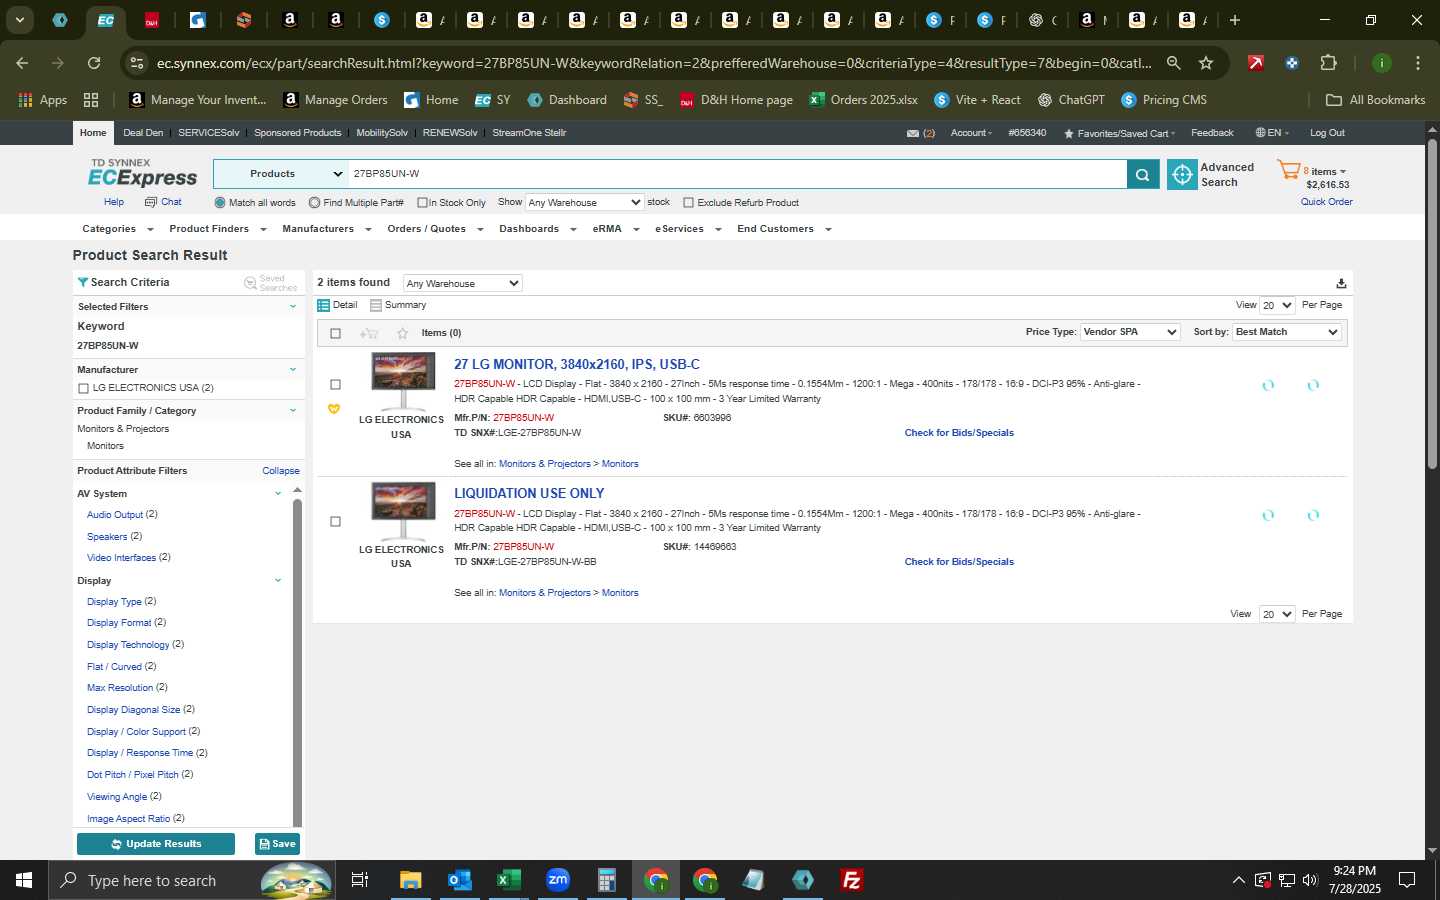Select checkbox for 27 LG MONITOR product
Viewport: 1440px width, 900px height.
pyautogui.click(x=335, y=385)
